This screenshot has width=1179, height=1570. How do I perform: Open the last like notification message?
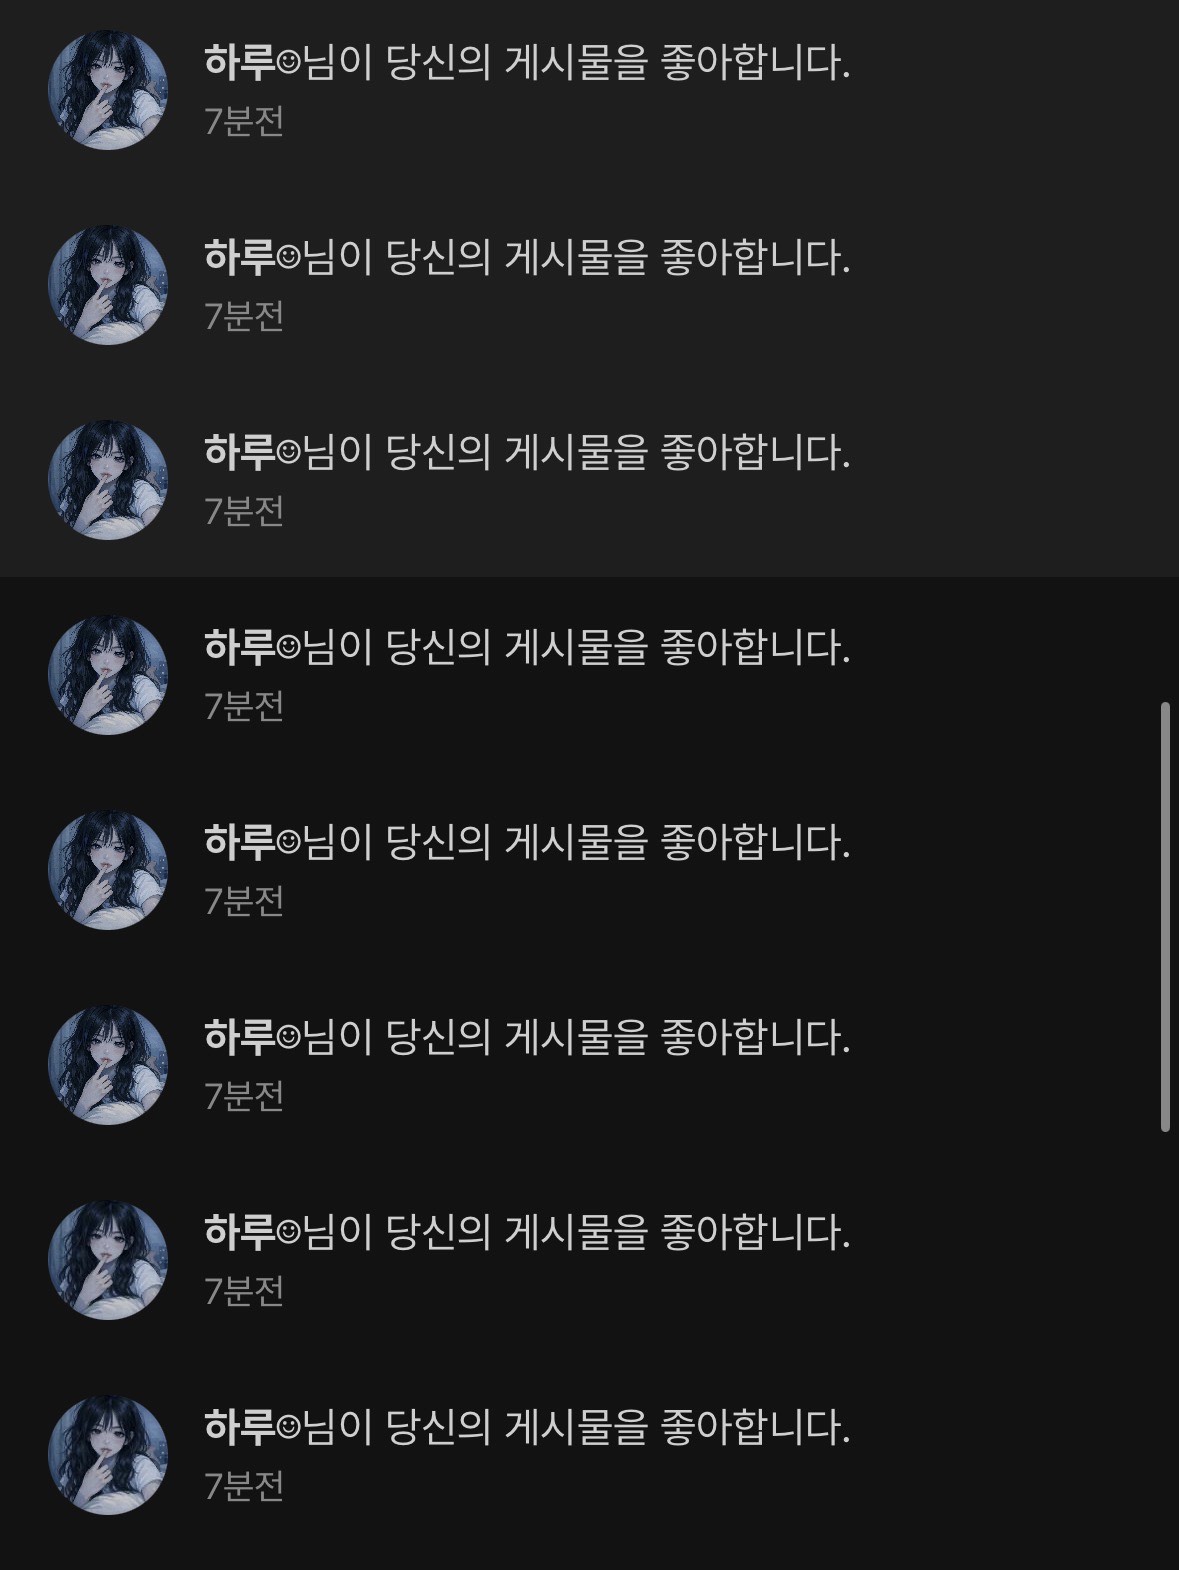(527, 1429)
